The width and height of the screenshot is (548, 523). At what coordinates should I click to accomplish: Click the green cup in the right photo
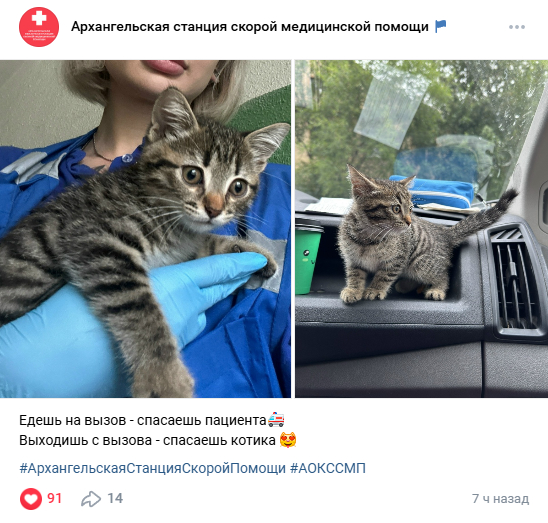(x=308, y=259)
